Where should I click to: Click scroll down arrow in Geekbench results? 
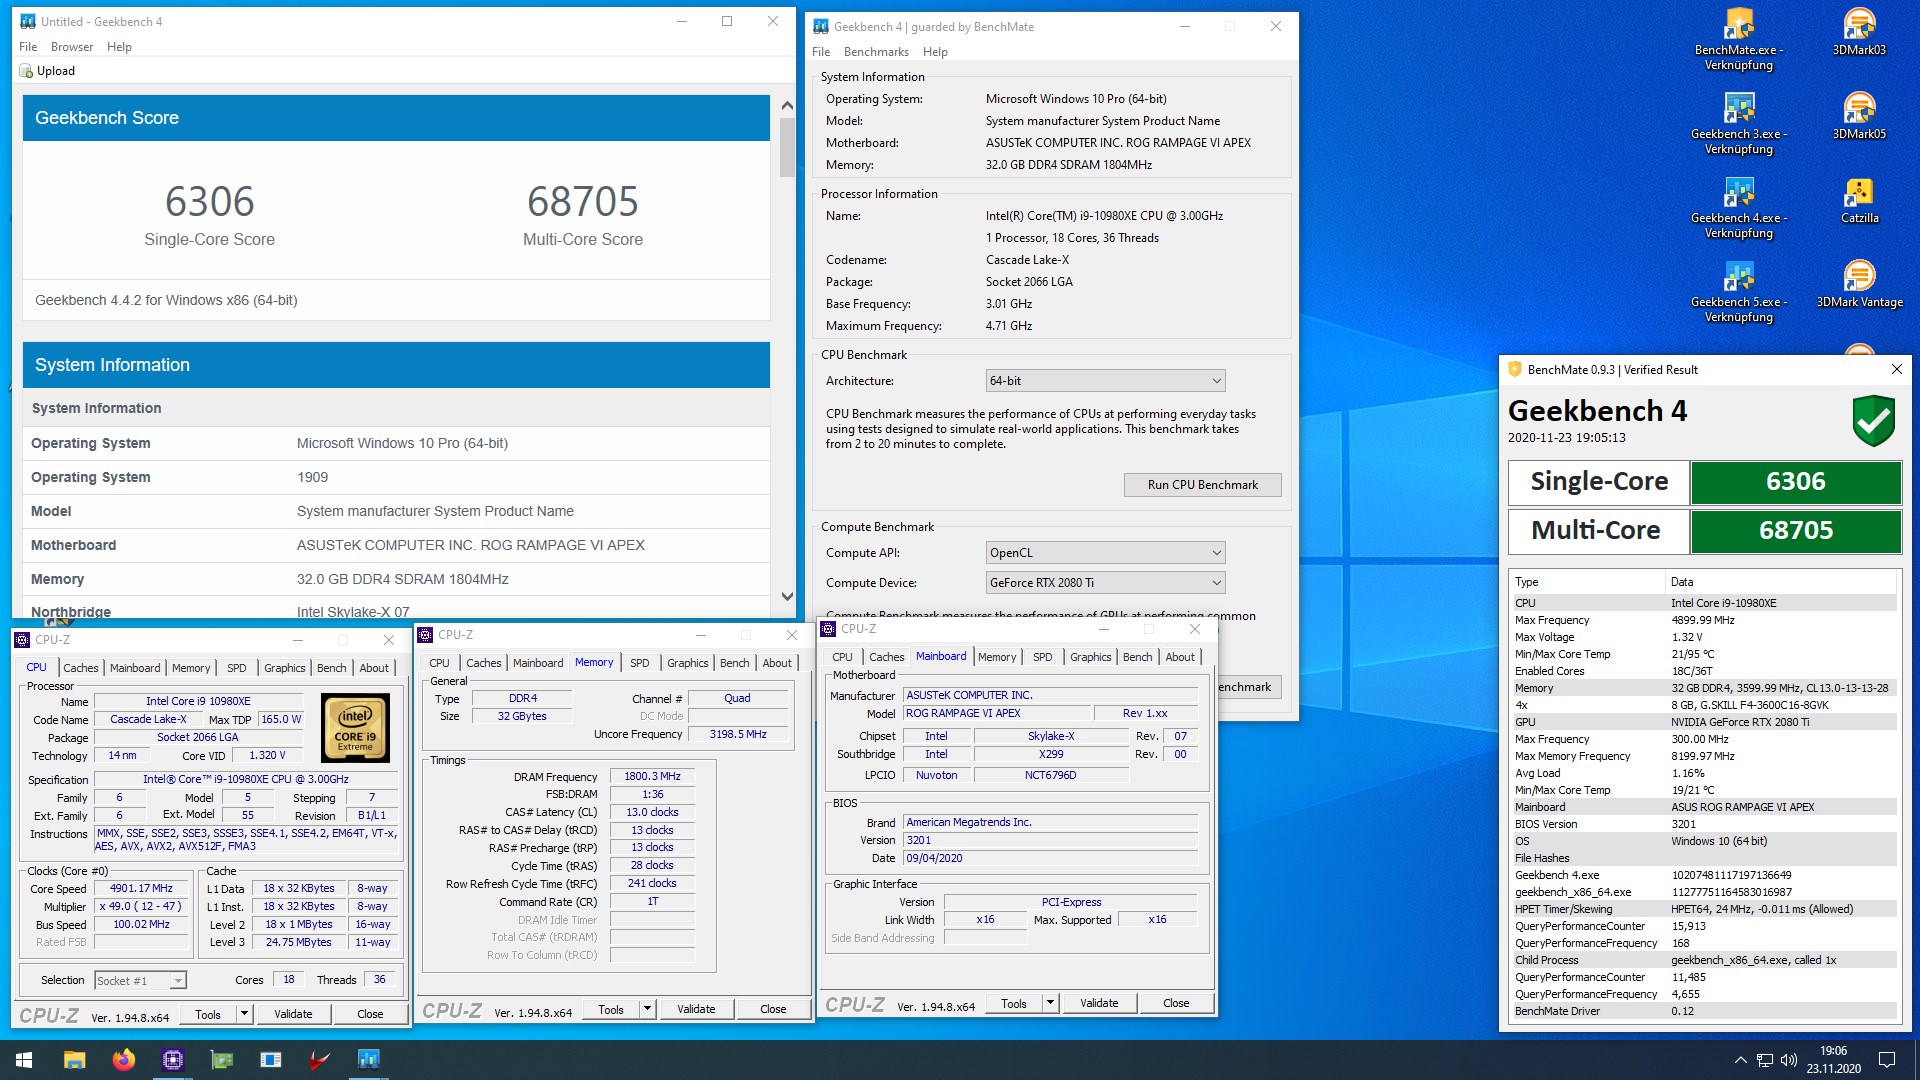pyautogui.click(x=787, y=597)
